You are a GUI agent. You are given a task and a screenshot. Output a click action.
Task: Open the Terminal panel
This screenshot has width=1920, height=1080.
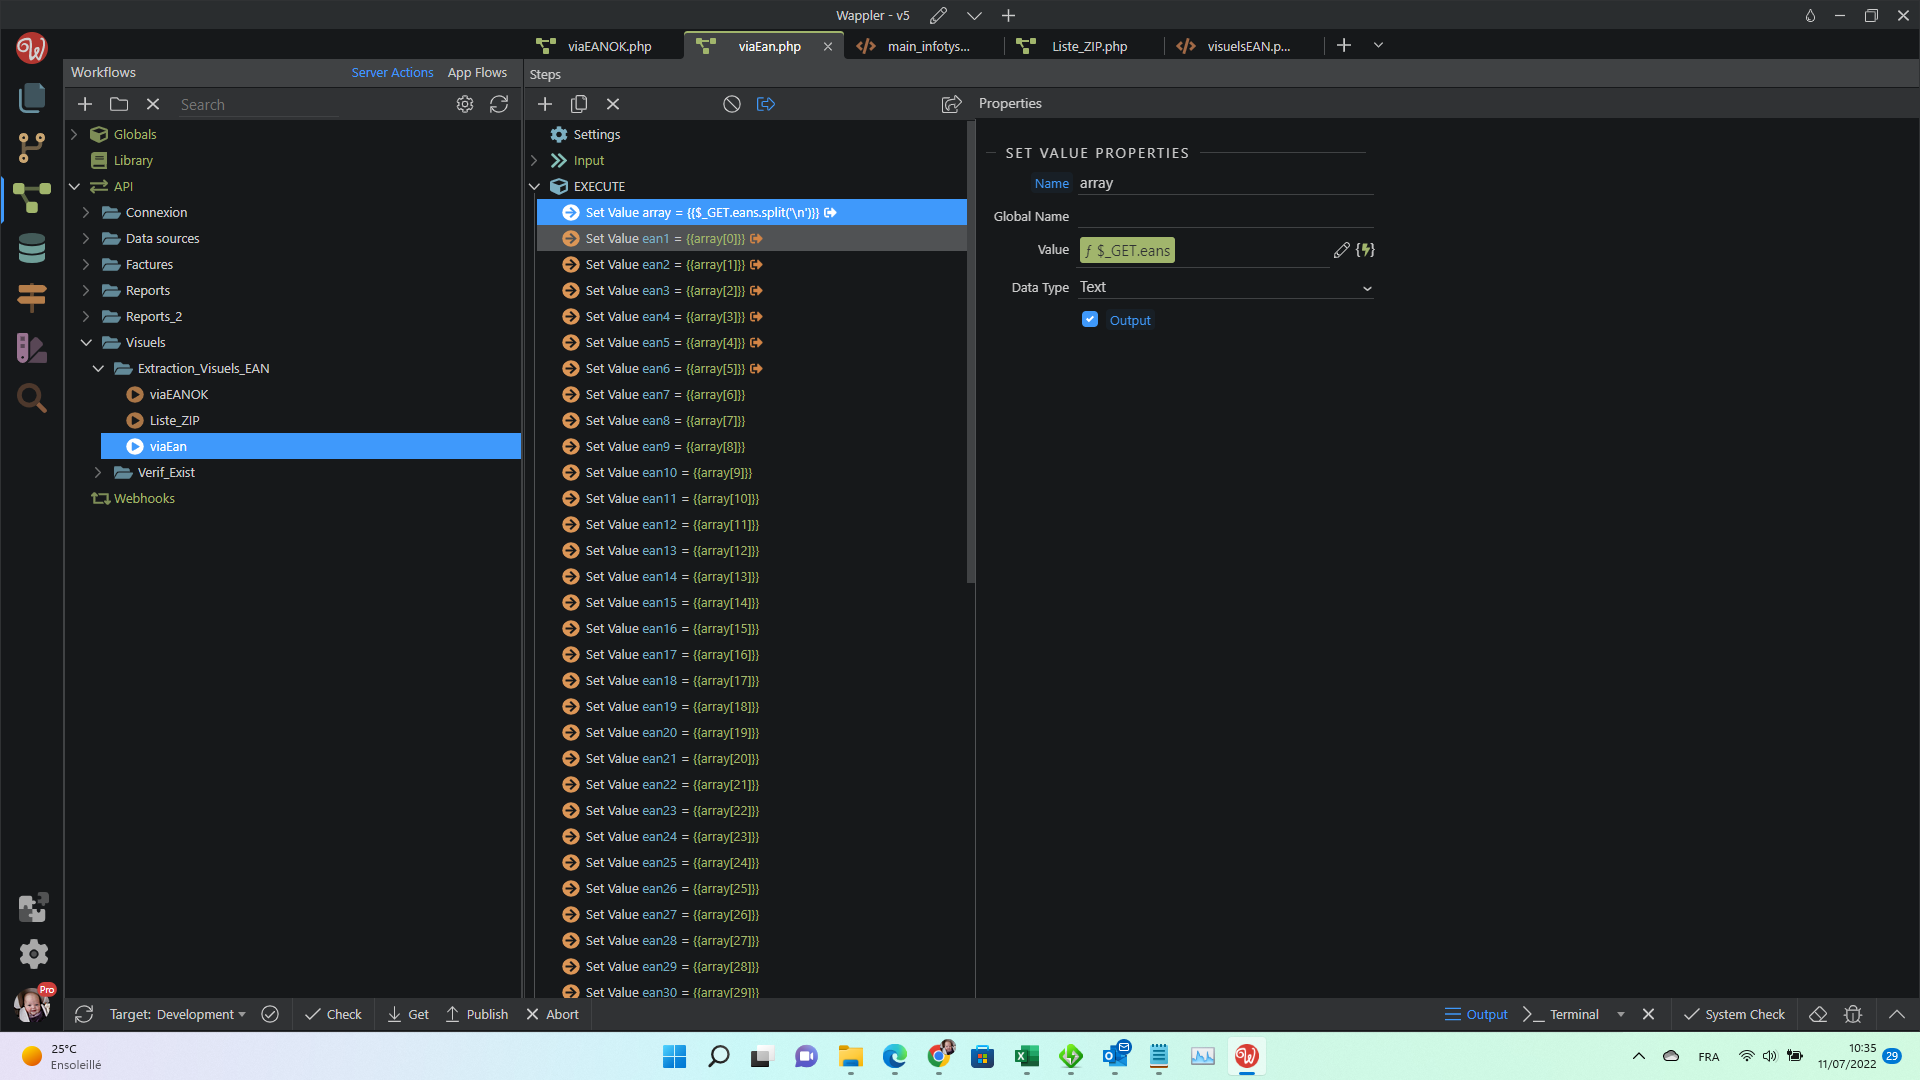1561,1014
